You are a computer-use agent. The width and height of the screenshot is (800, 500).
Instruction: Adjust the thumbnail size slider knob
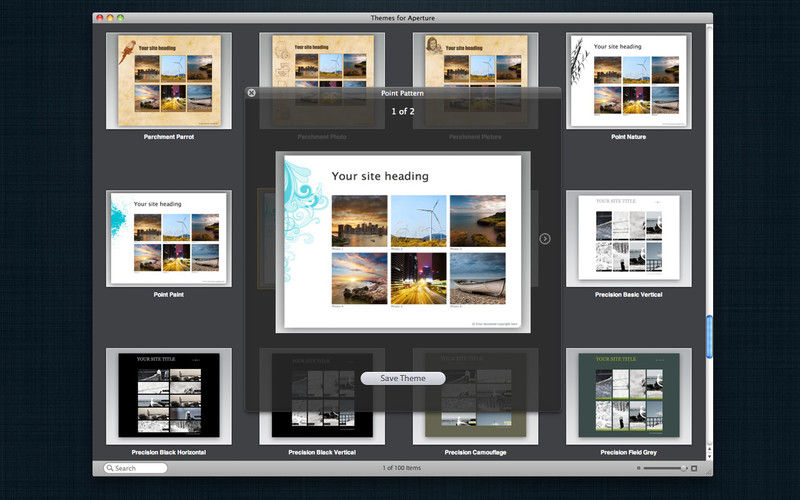684,468
